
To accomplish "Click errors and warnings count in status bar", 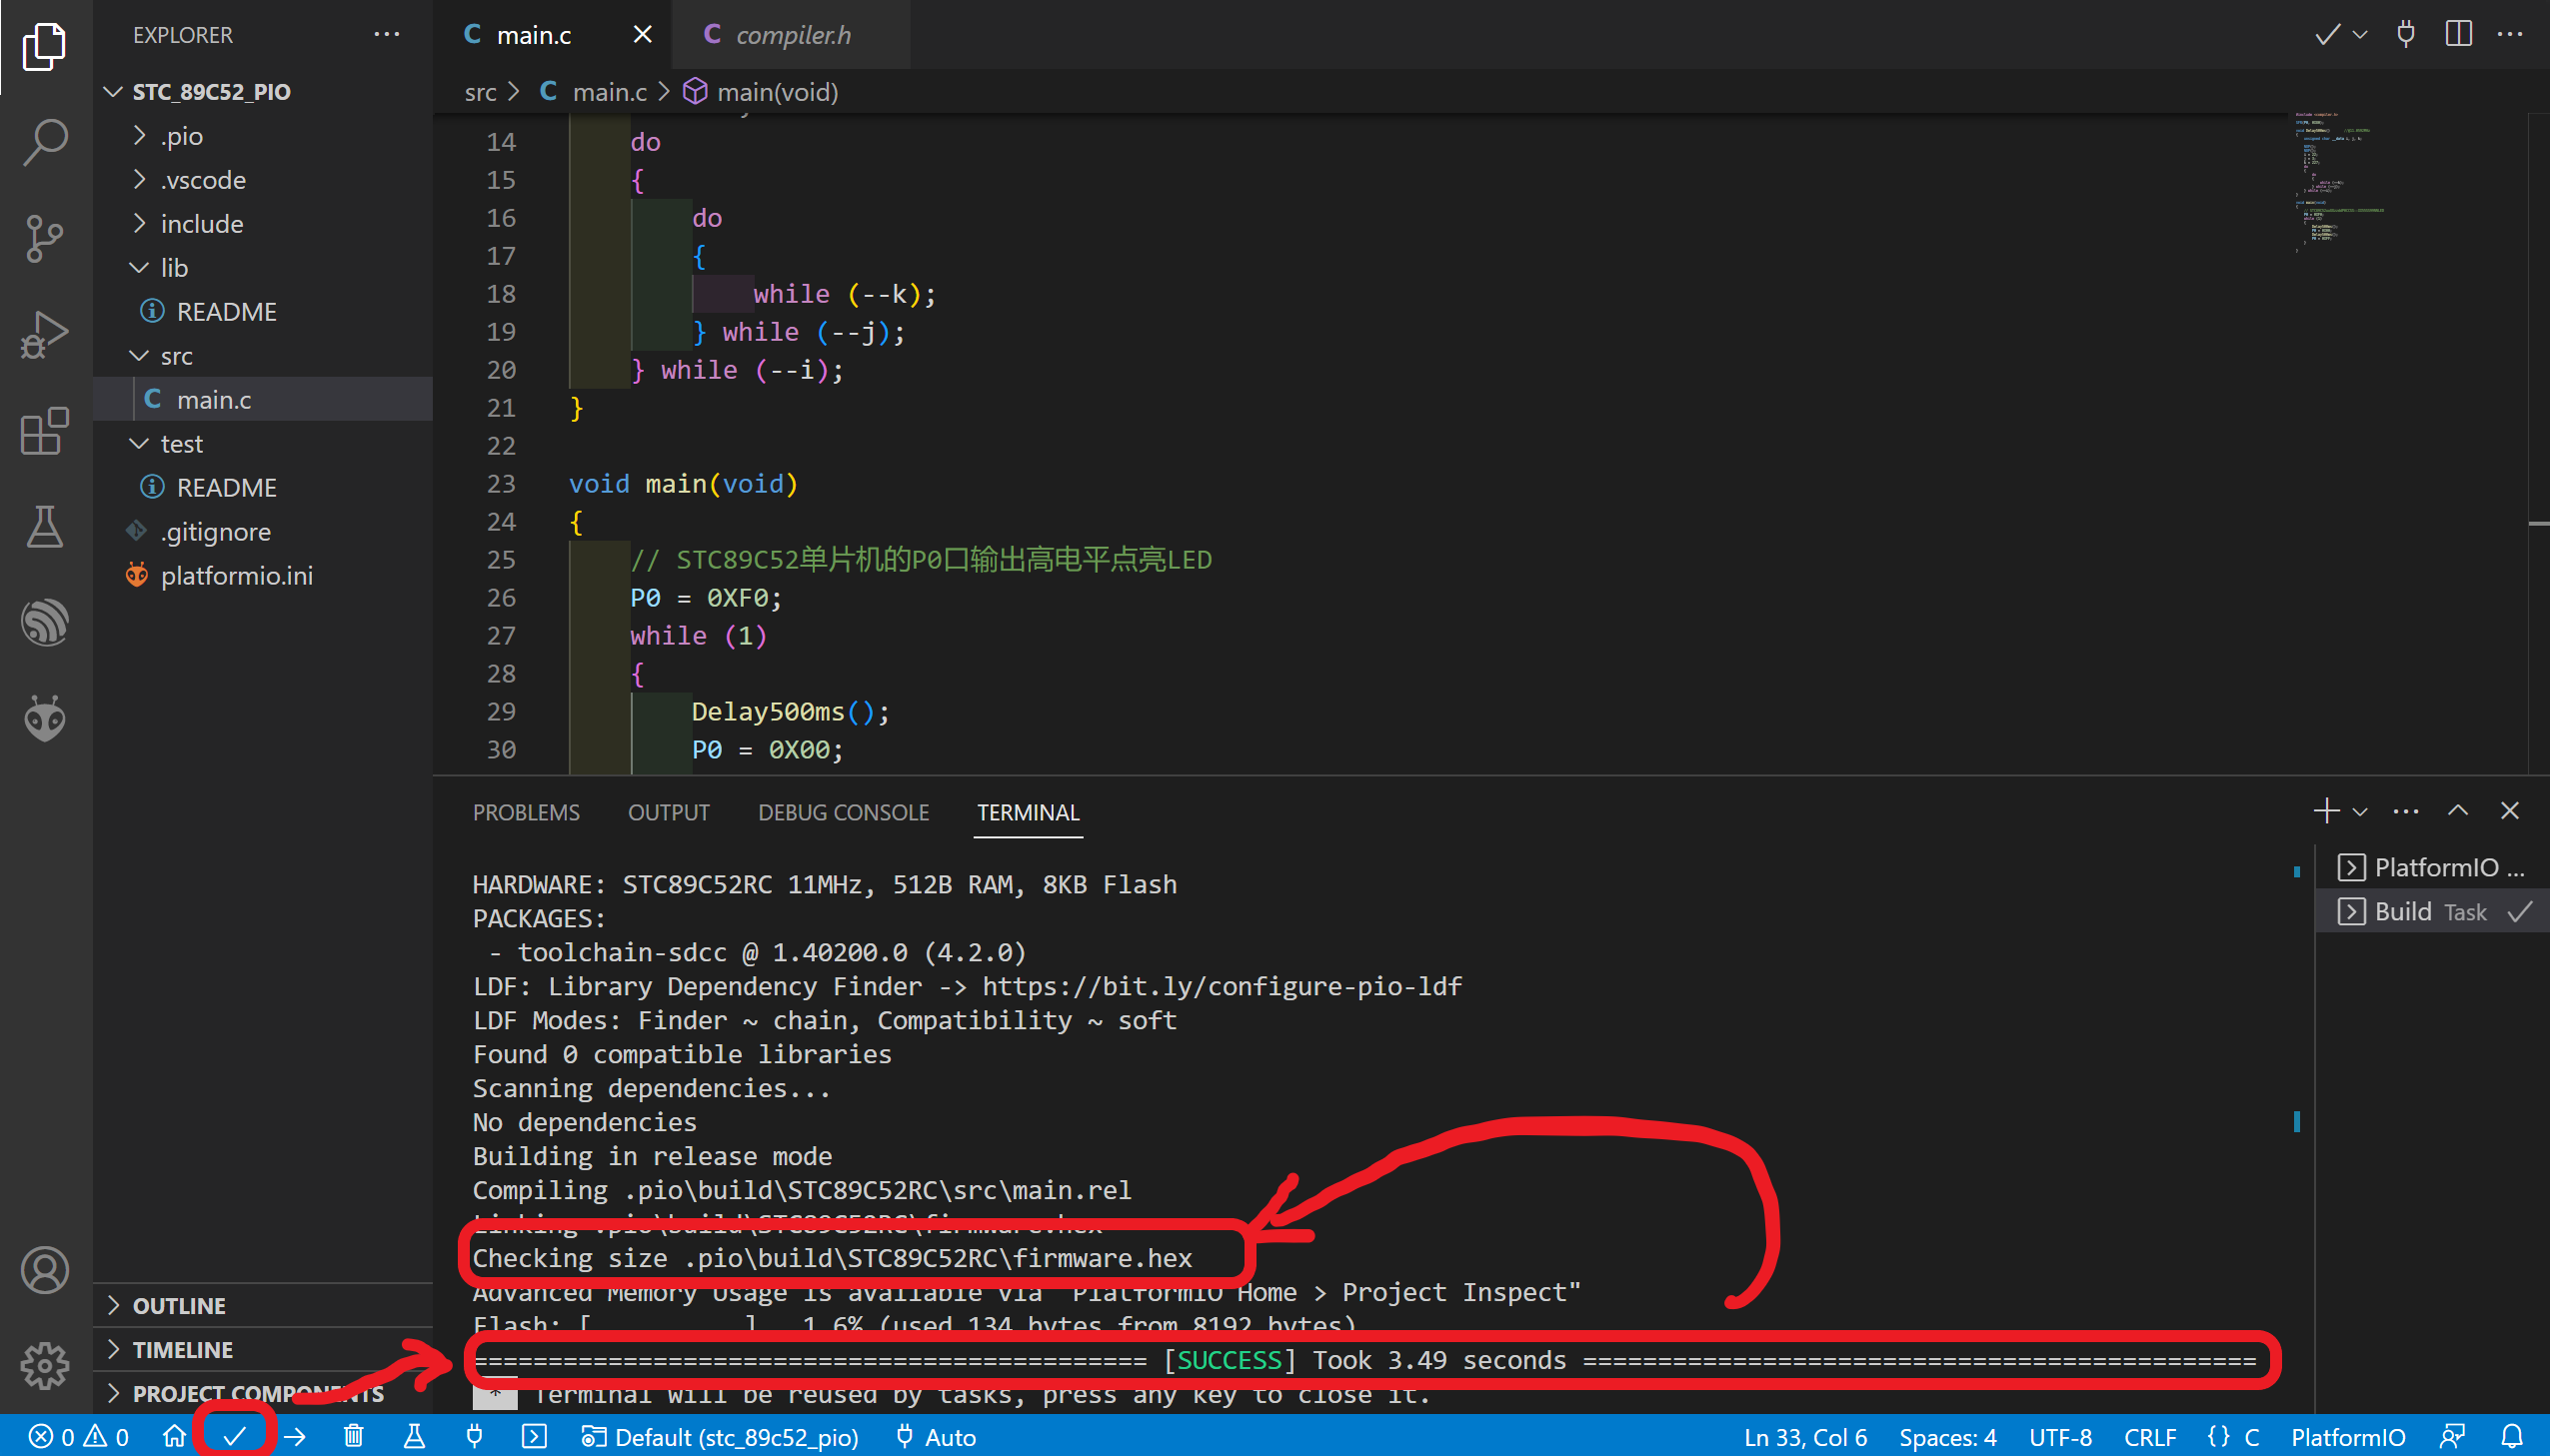I will pos(79,1437).
